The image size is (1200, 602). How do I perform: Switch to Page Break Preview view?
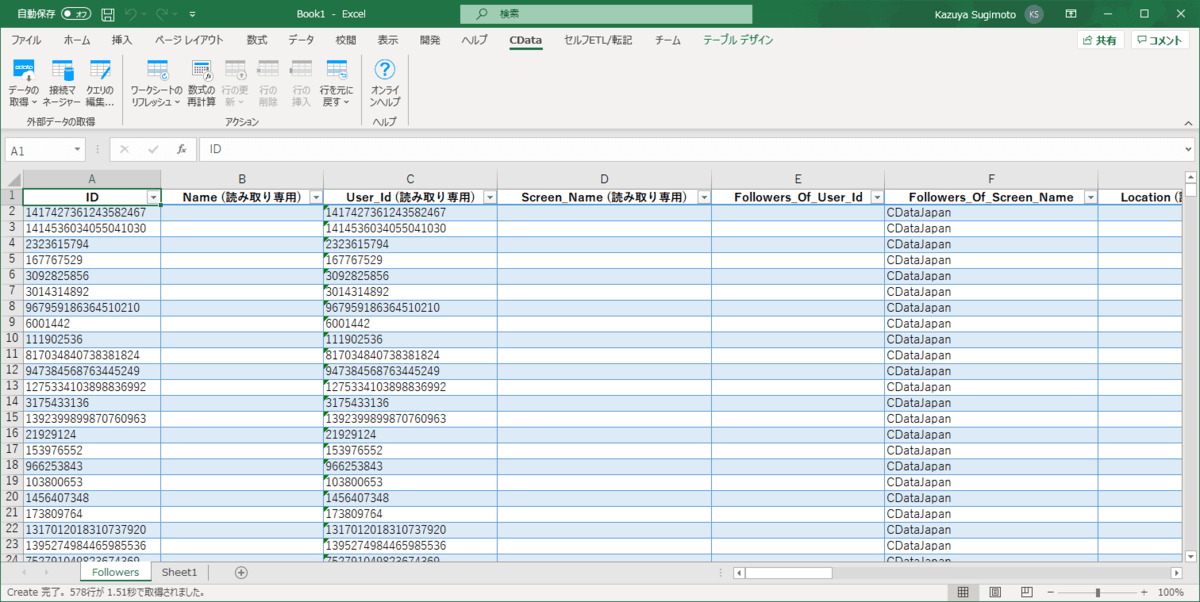point(1027,592)
